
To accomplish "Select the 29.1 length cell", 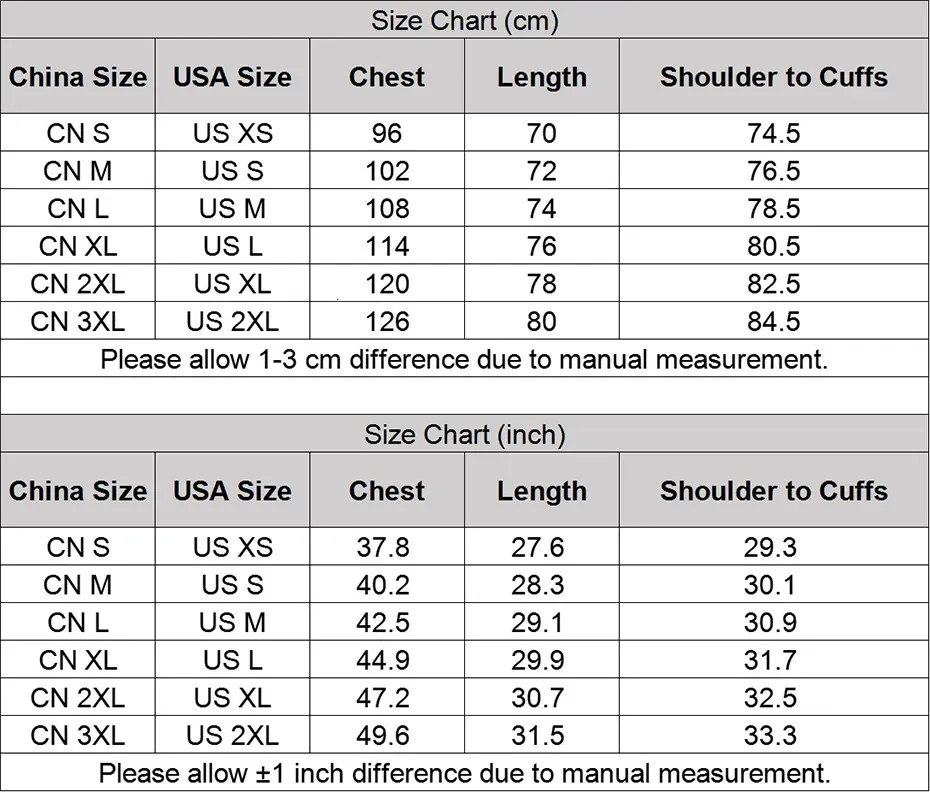I will [538, 622].
